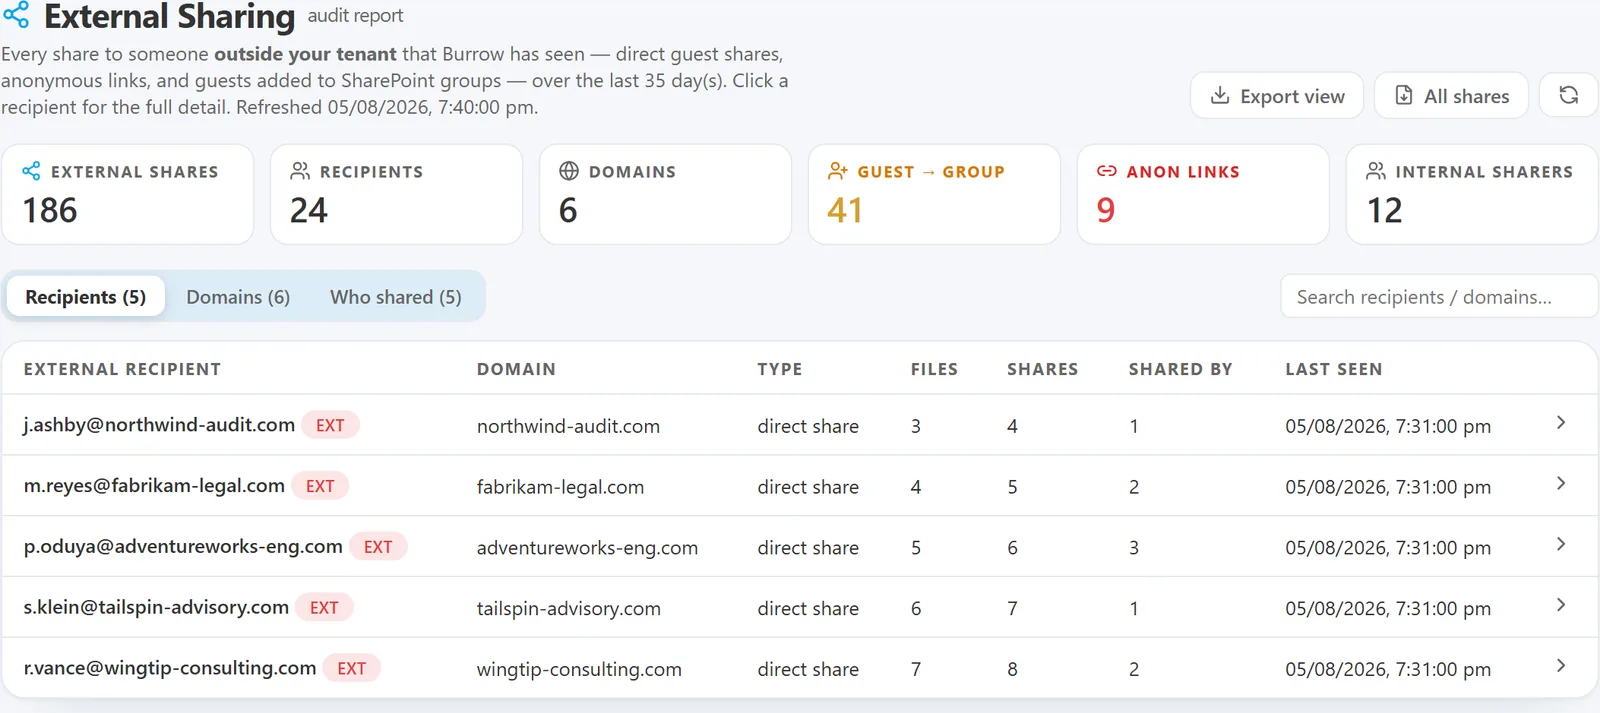Click the External Recipient column header
The image size is (1600, 713).
coord(122,369)
